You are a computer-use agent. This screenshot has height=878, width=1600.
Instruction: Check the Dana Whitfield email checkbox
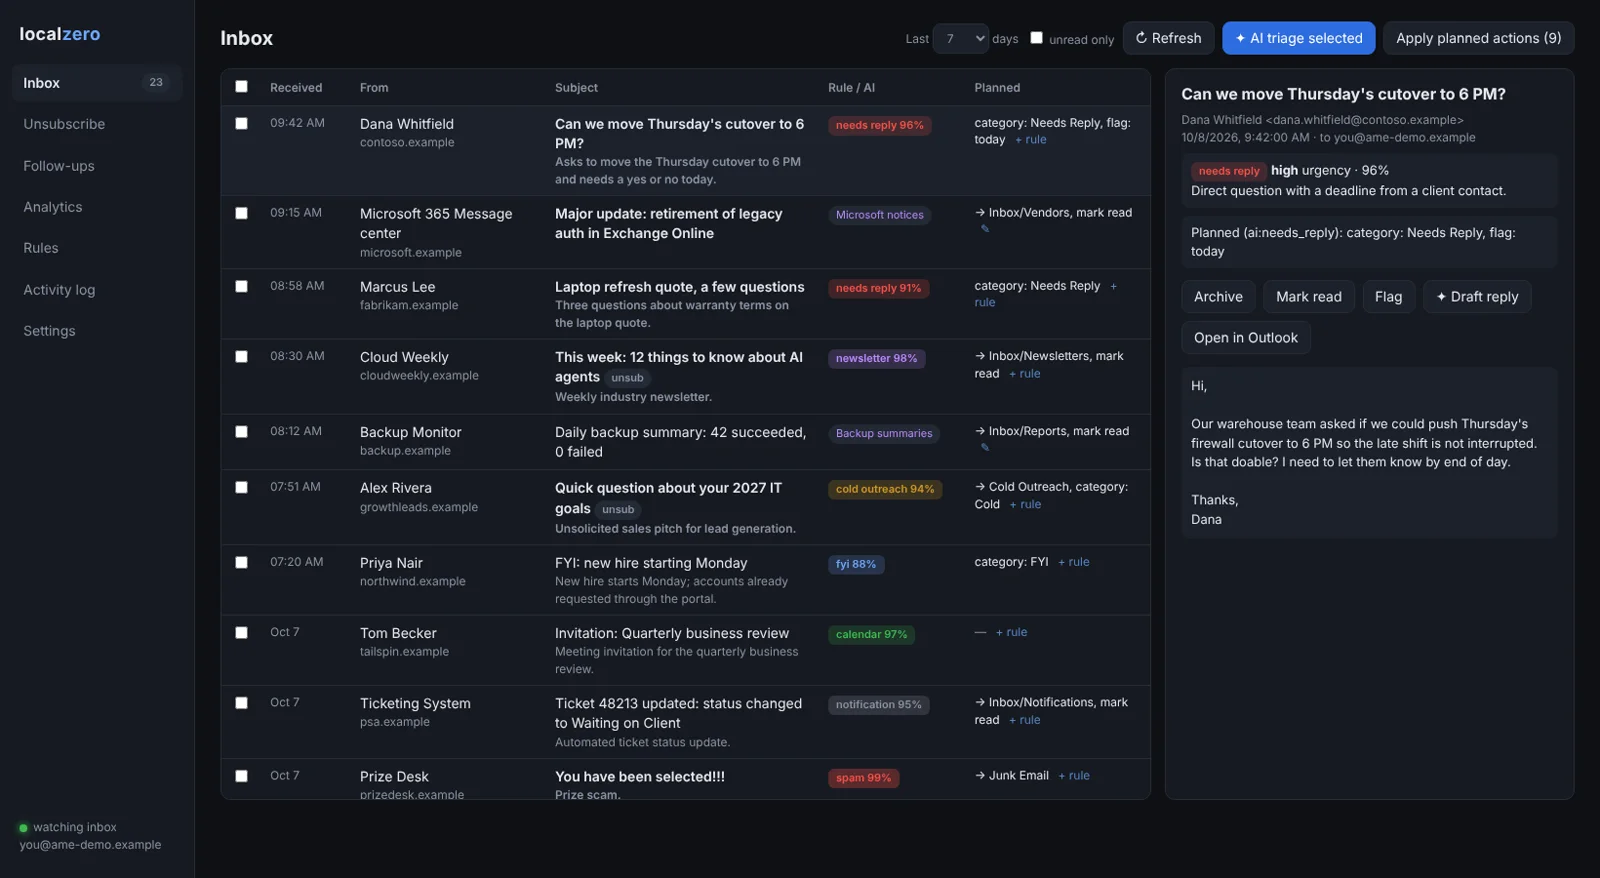pos(241,124)
